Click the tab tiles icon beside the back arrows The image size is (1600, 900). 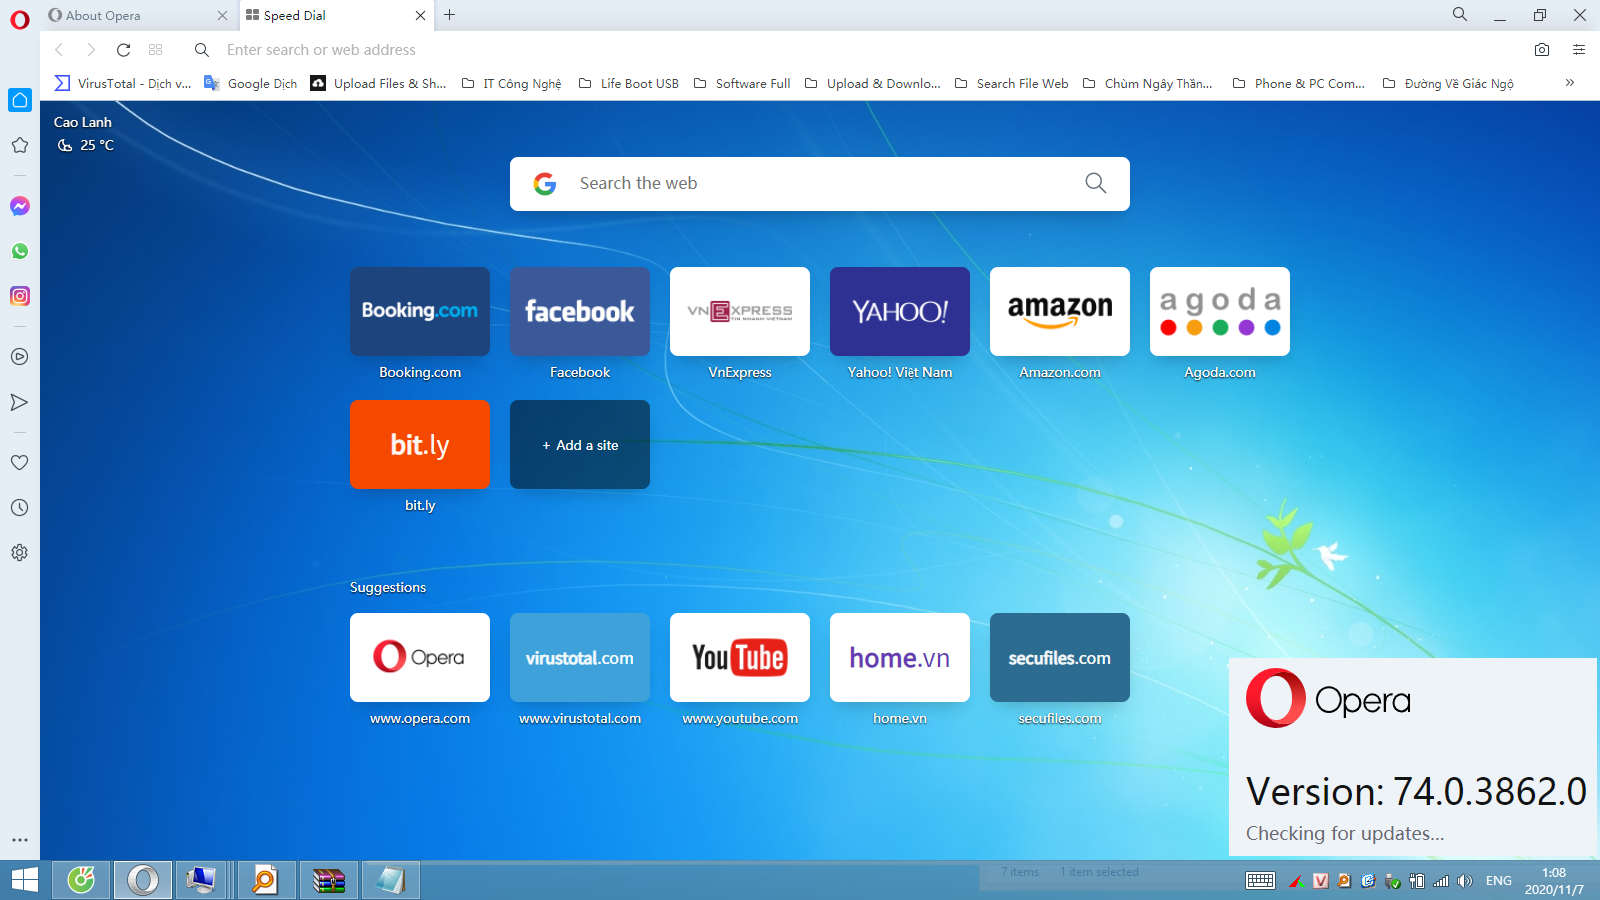(156, 49)
